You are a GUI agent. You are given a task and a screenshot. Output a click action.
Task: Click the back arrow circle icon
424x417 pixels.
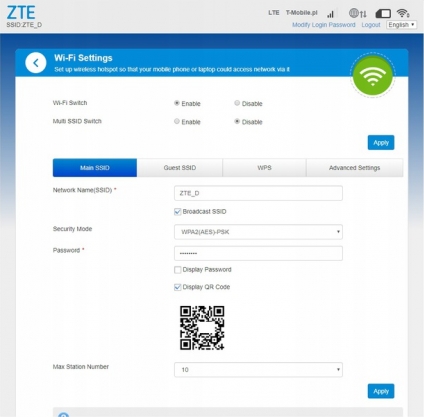36,63
